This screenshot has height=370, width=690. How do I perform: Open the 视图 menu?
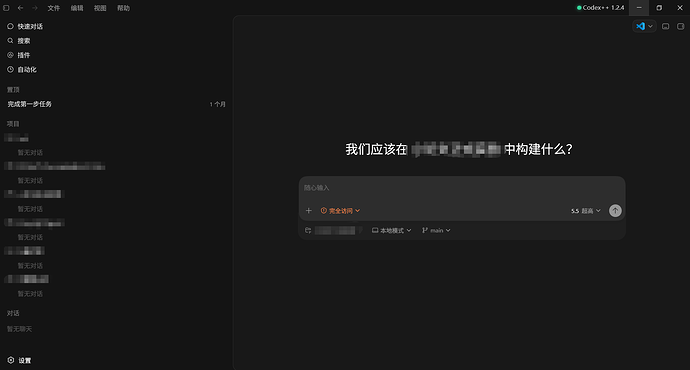click(100, 8)
